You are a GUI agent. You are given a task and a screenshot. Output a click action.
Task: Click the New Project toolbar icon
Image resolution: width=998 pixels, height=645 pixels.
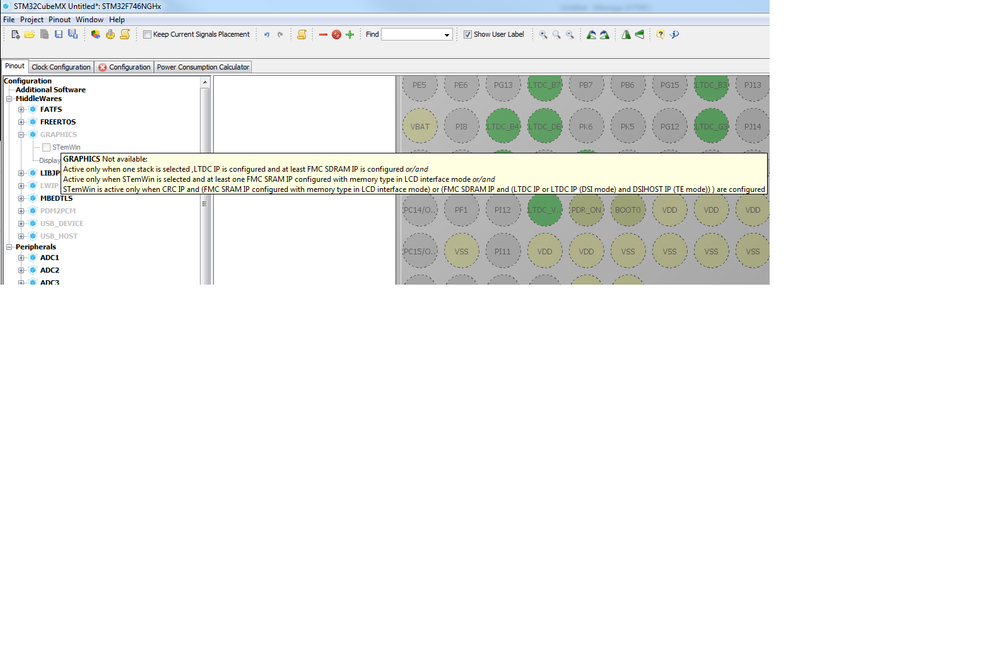(15, 34)
